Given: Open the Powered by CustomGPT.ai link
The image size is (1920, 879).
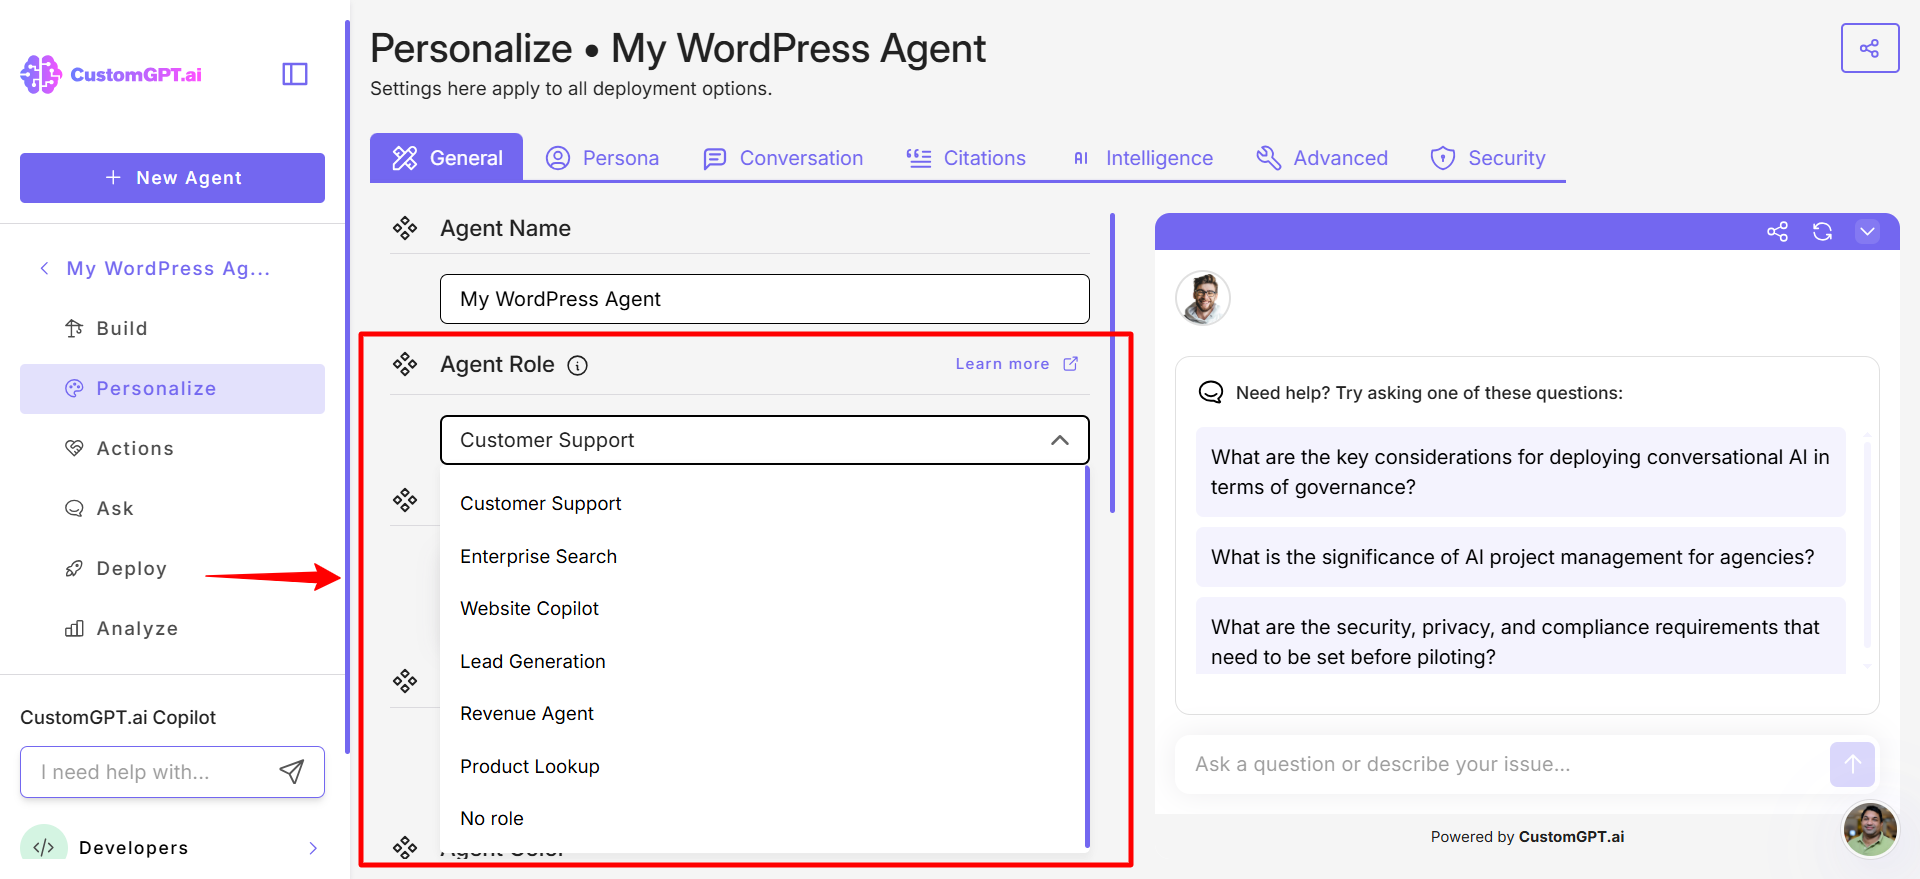Looking at the screenshot, I should [x=1571, y=837].
